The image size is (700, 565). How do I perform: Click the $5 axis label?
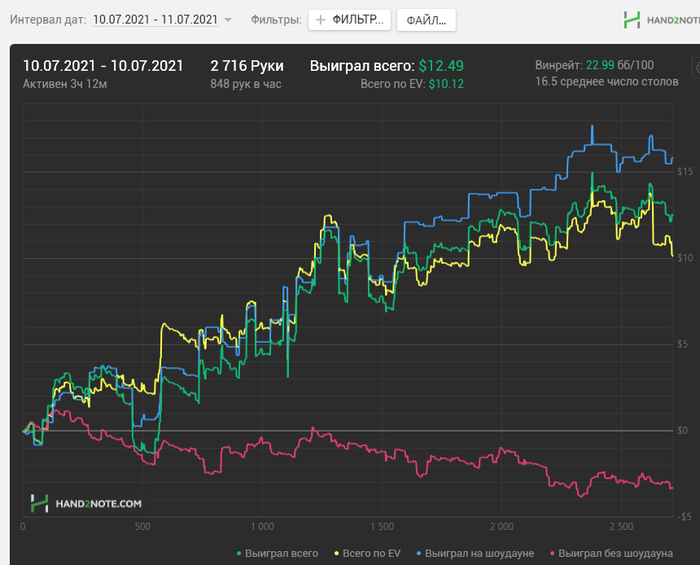(x=682, y=344)
